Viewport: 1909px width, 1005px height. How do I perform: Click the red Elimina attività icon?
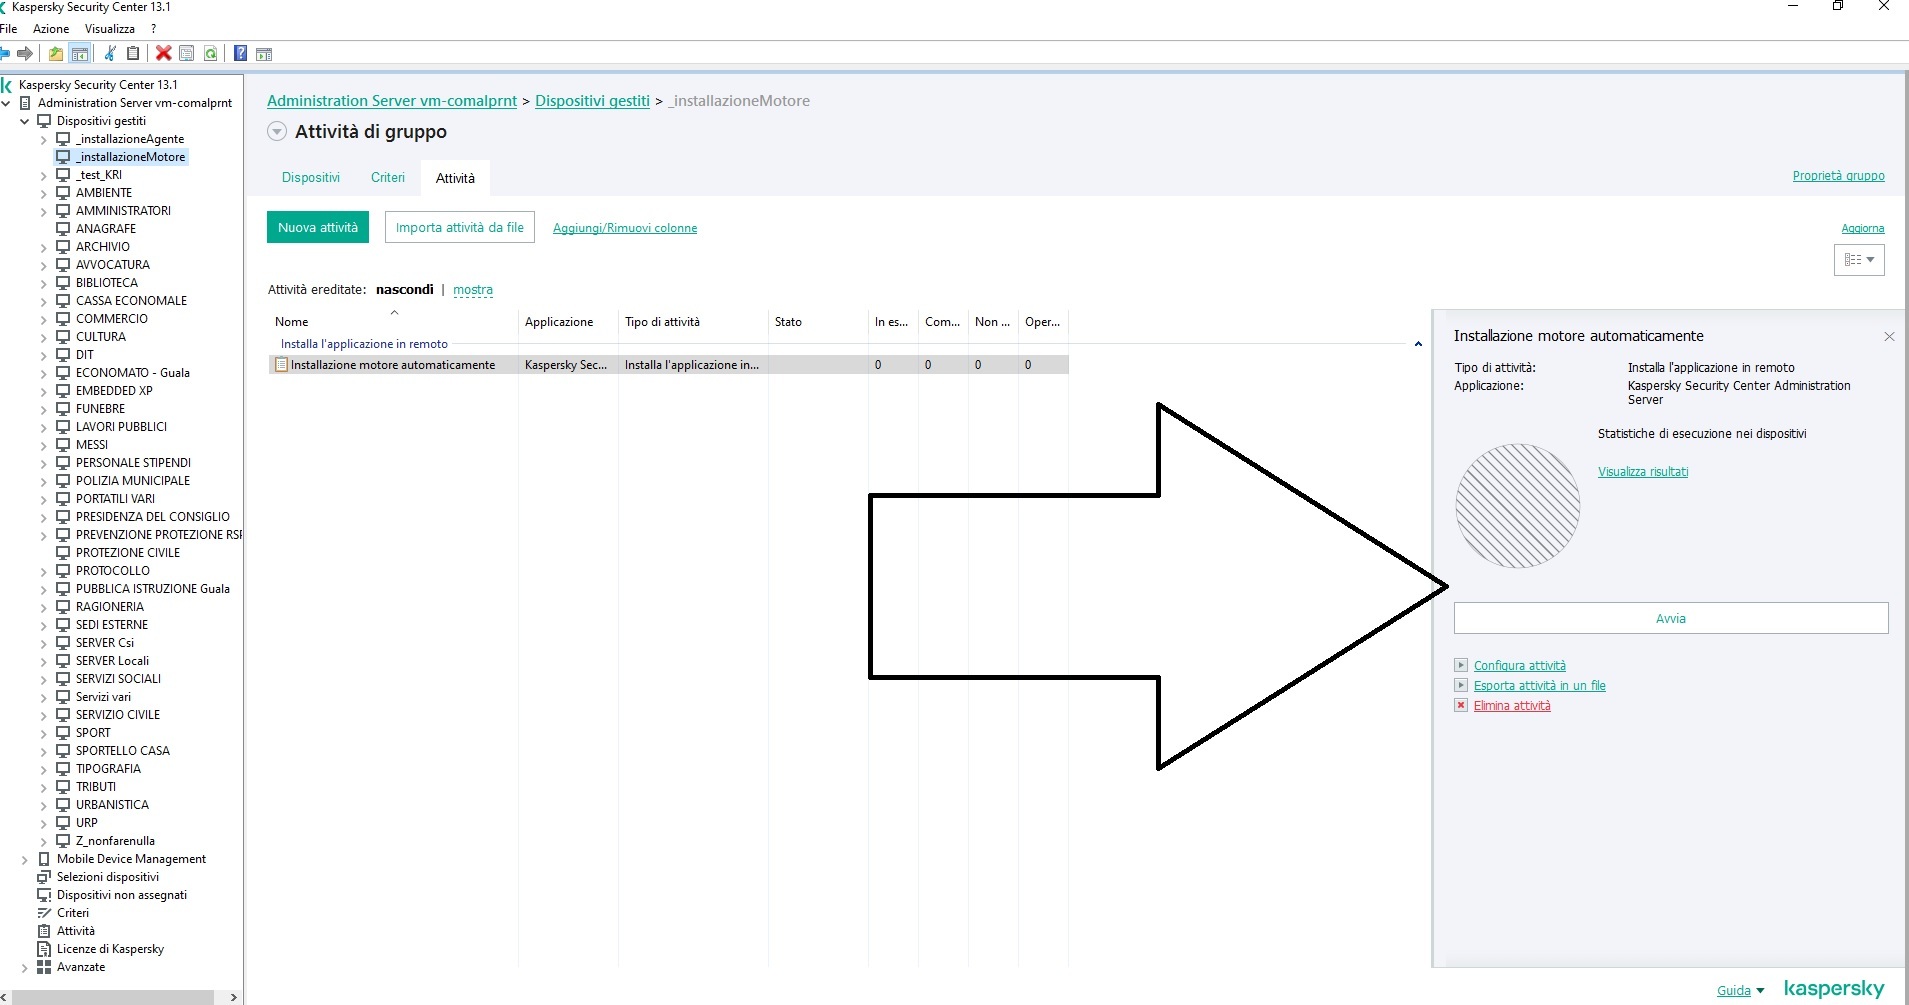coord(1461,705)
